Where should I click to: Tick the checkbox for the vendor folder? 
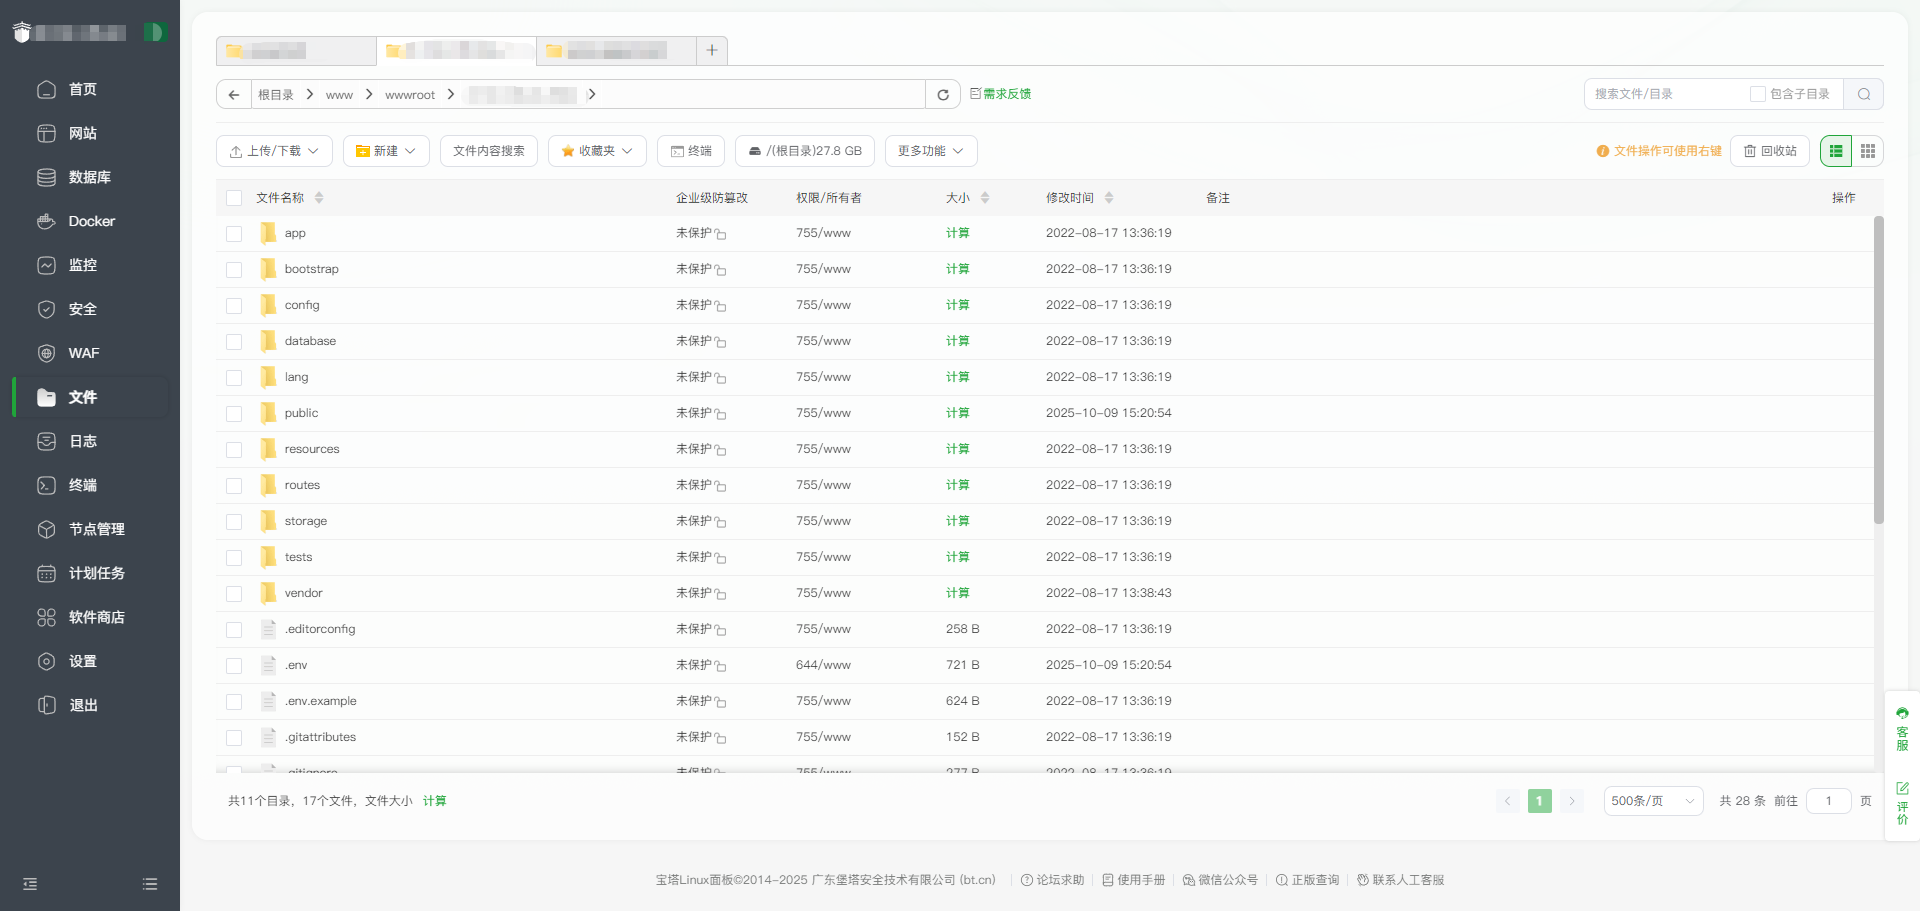pos(234,594)
